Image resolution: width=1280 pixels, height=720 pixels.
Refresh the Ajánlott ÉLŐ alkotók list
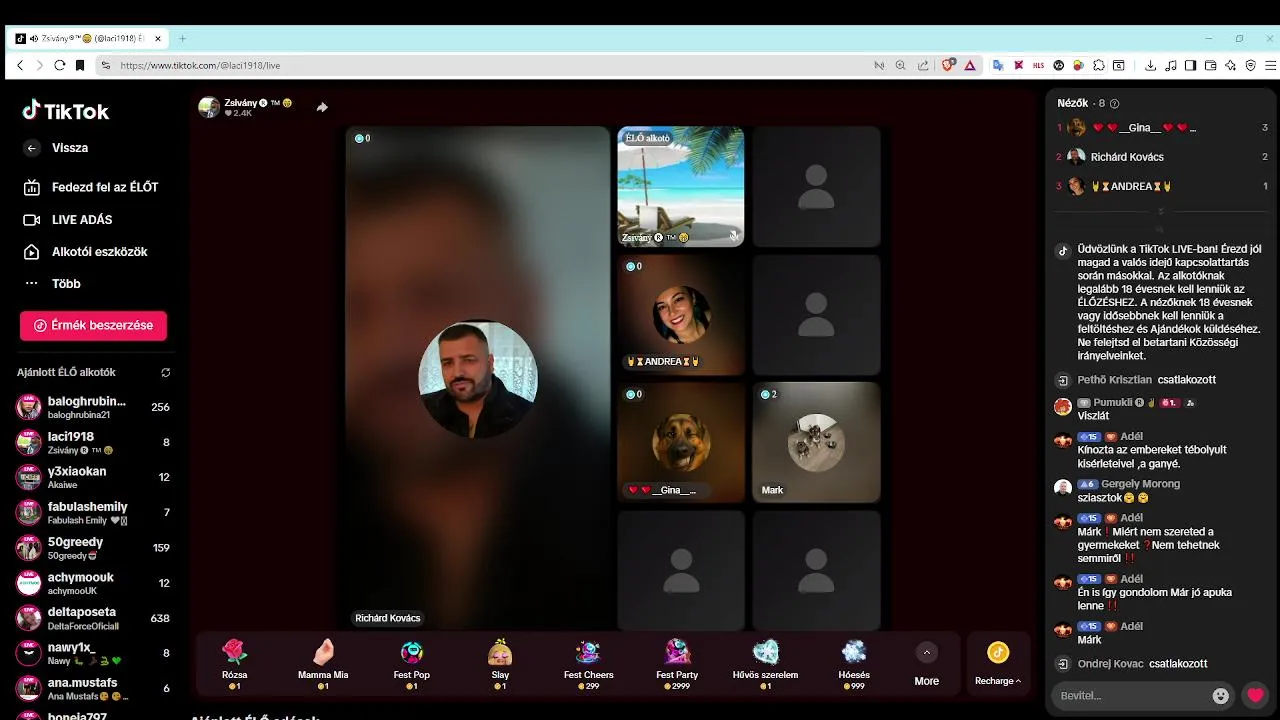pos(165,372)
